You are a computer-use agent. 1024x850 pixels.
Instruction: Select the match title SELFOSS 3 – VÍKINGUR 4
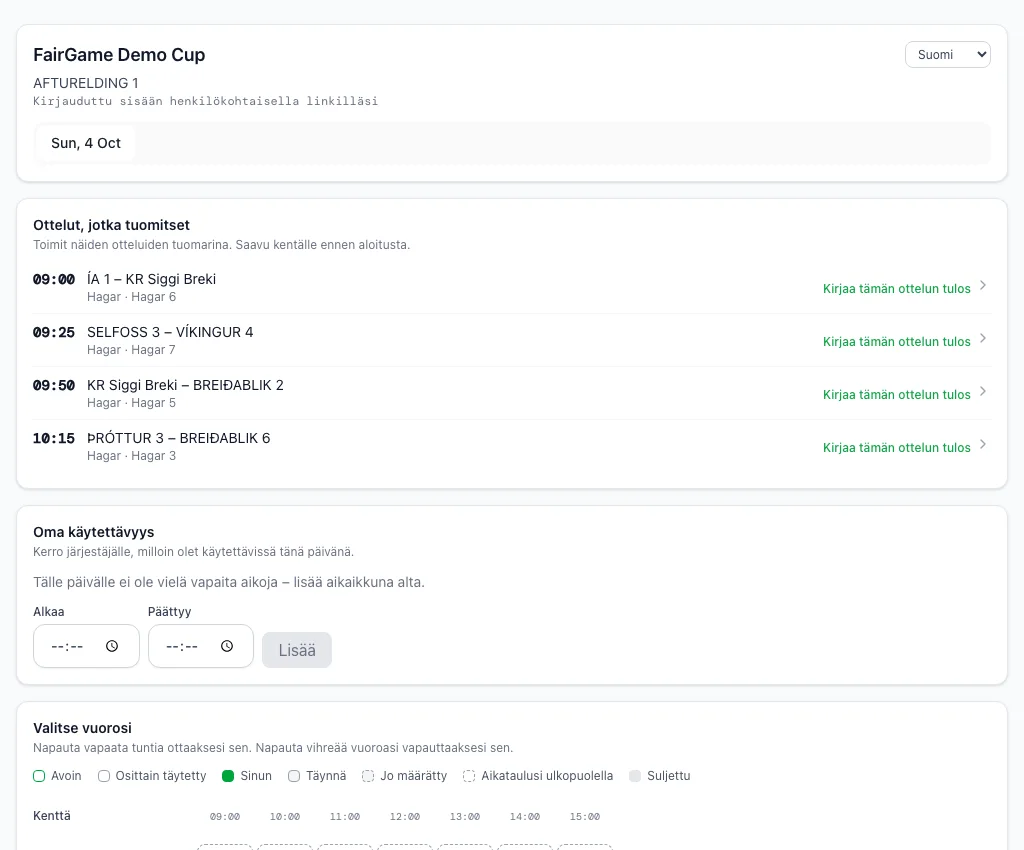pyautogui.click(x=170, y=332)
